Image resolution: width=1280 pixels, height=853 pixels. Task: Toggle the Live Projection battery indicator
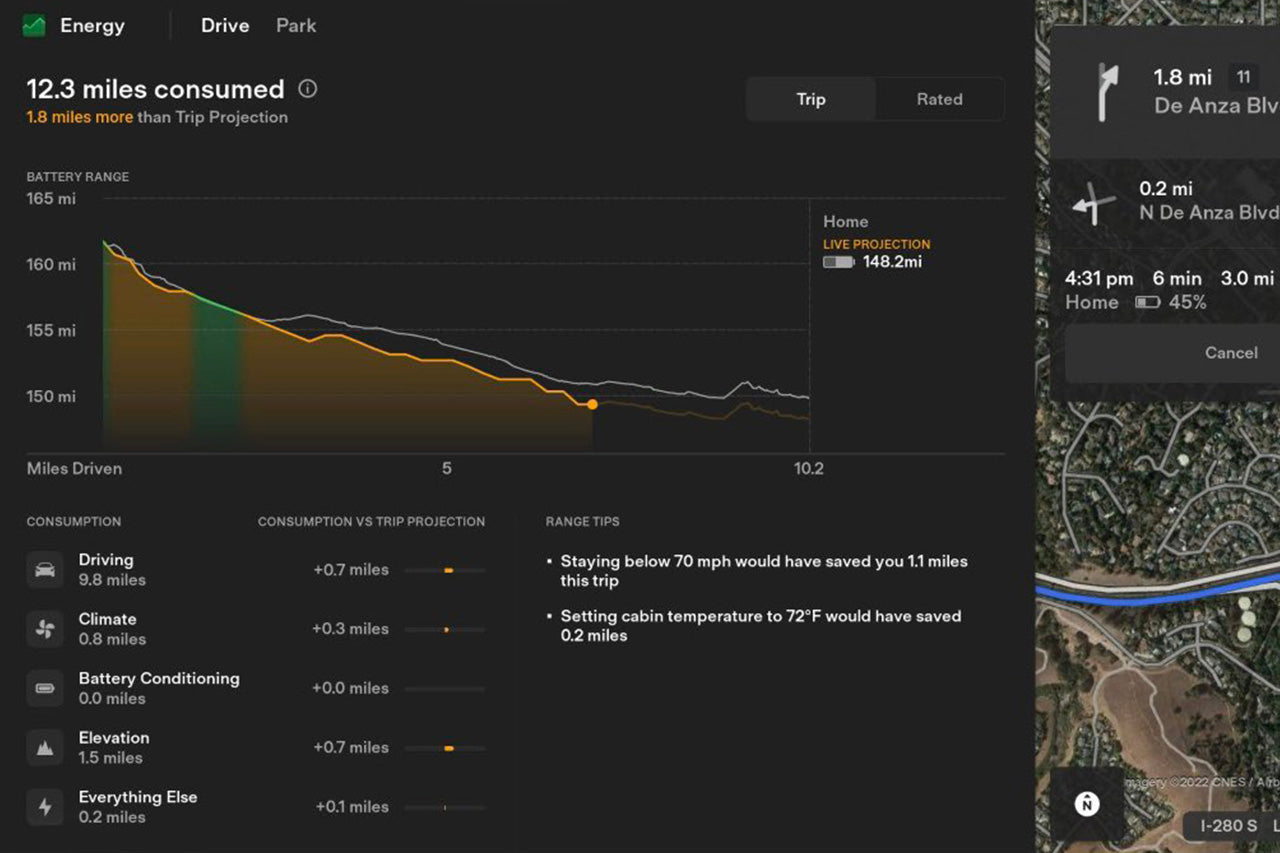coord(838,262)
